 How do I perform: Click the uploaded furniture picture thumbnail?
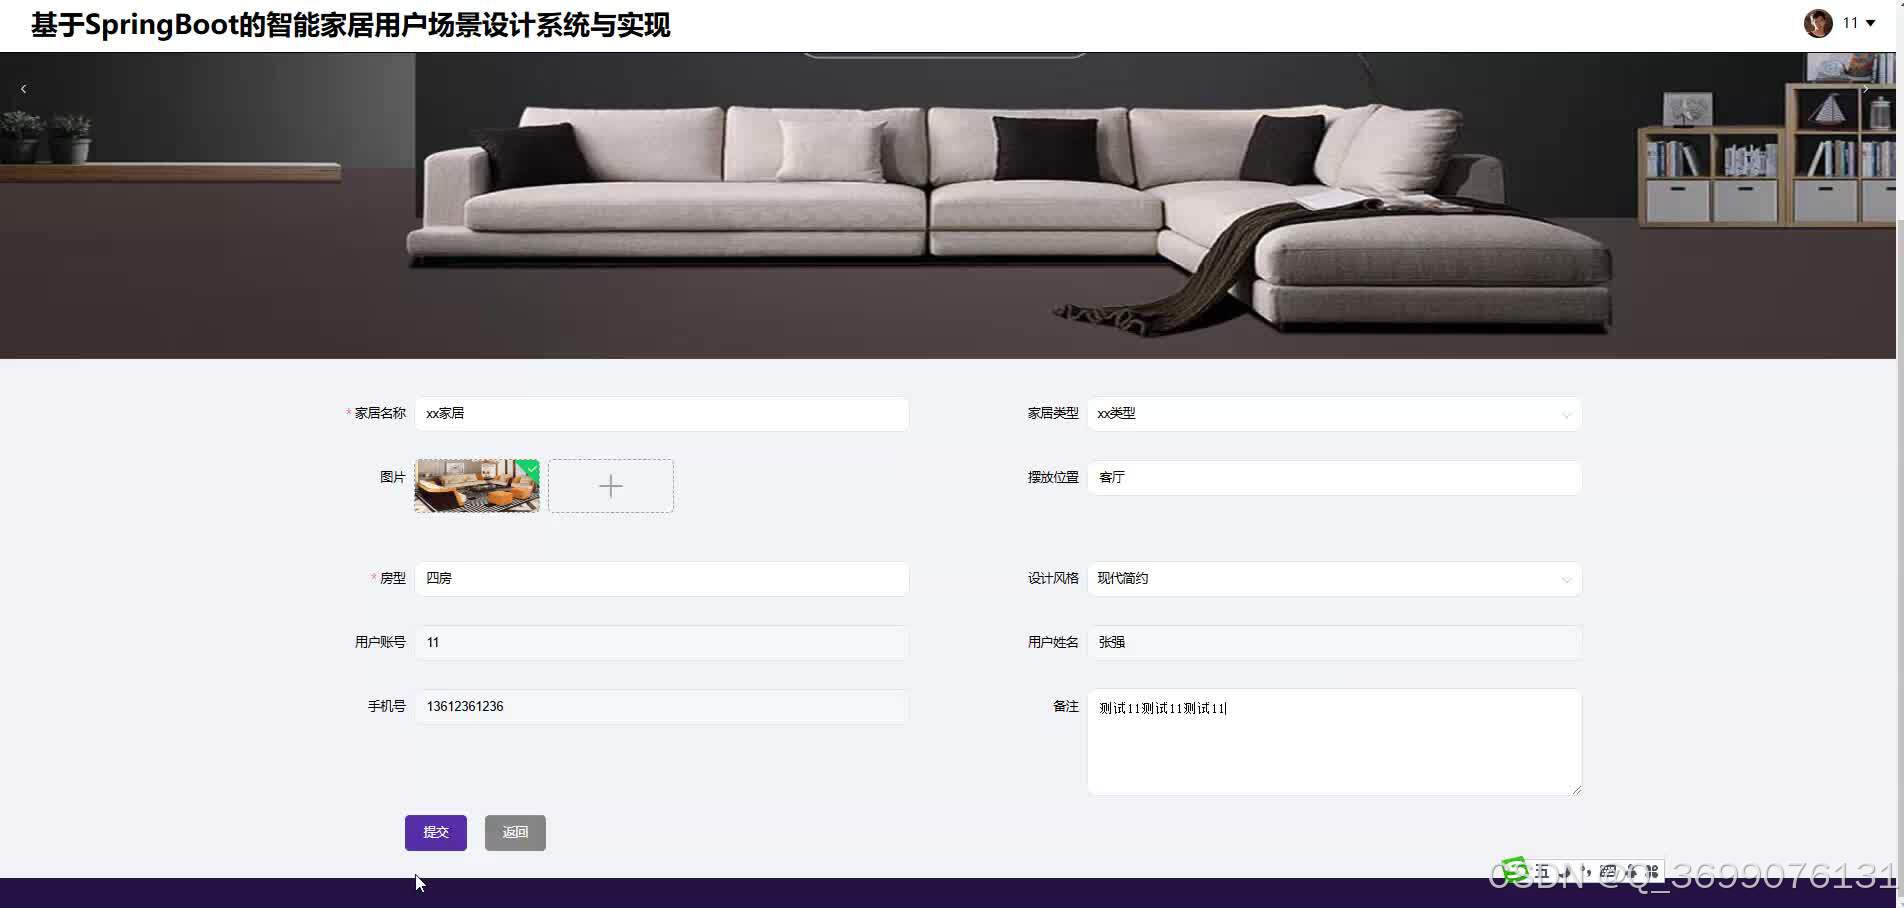pyautogui.click(x=477, y=486)
